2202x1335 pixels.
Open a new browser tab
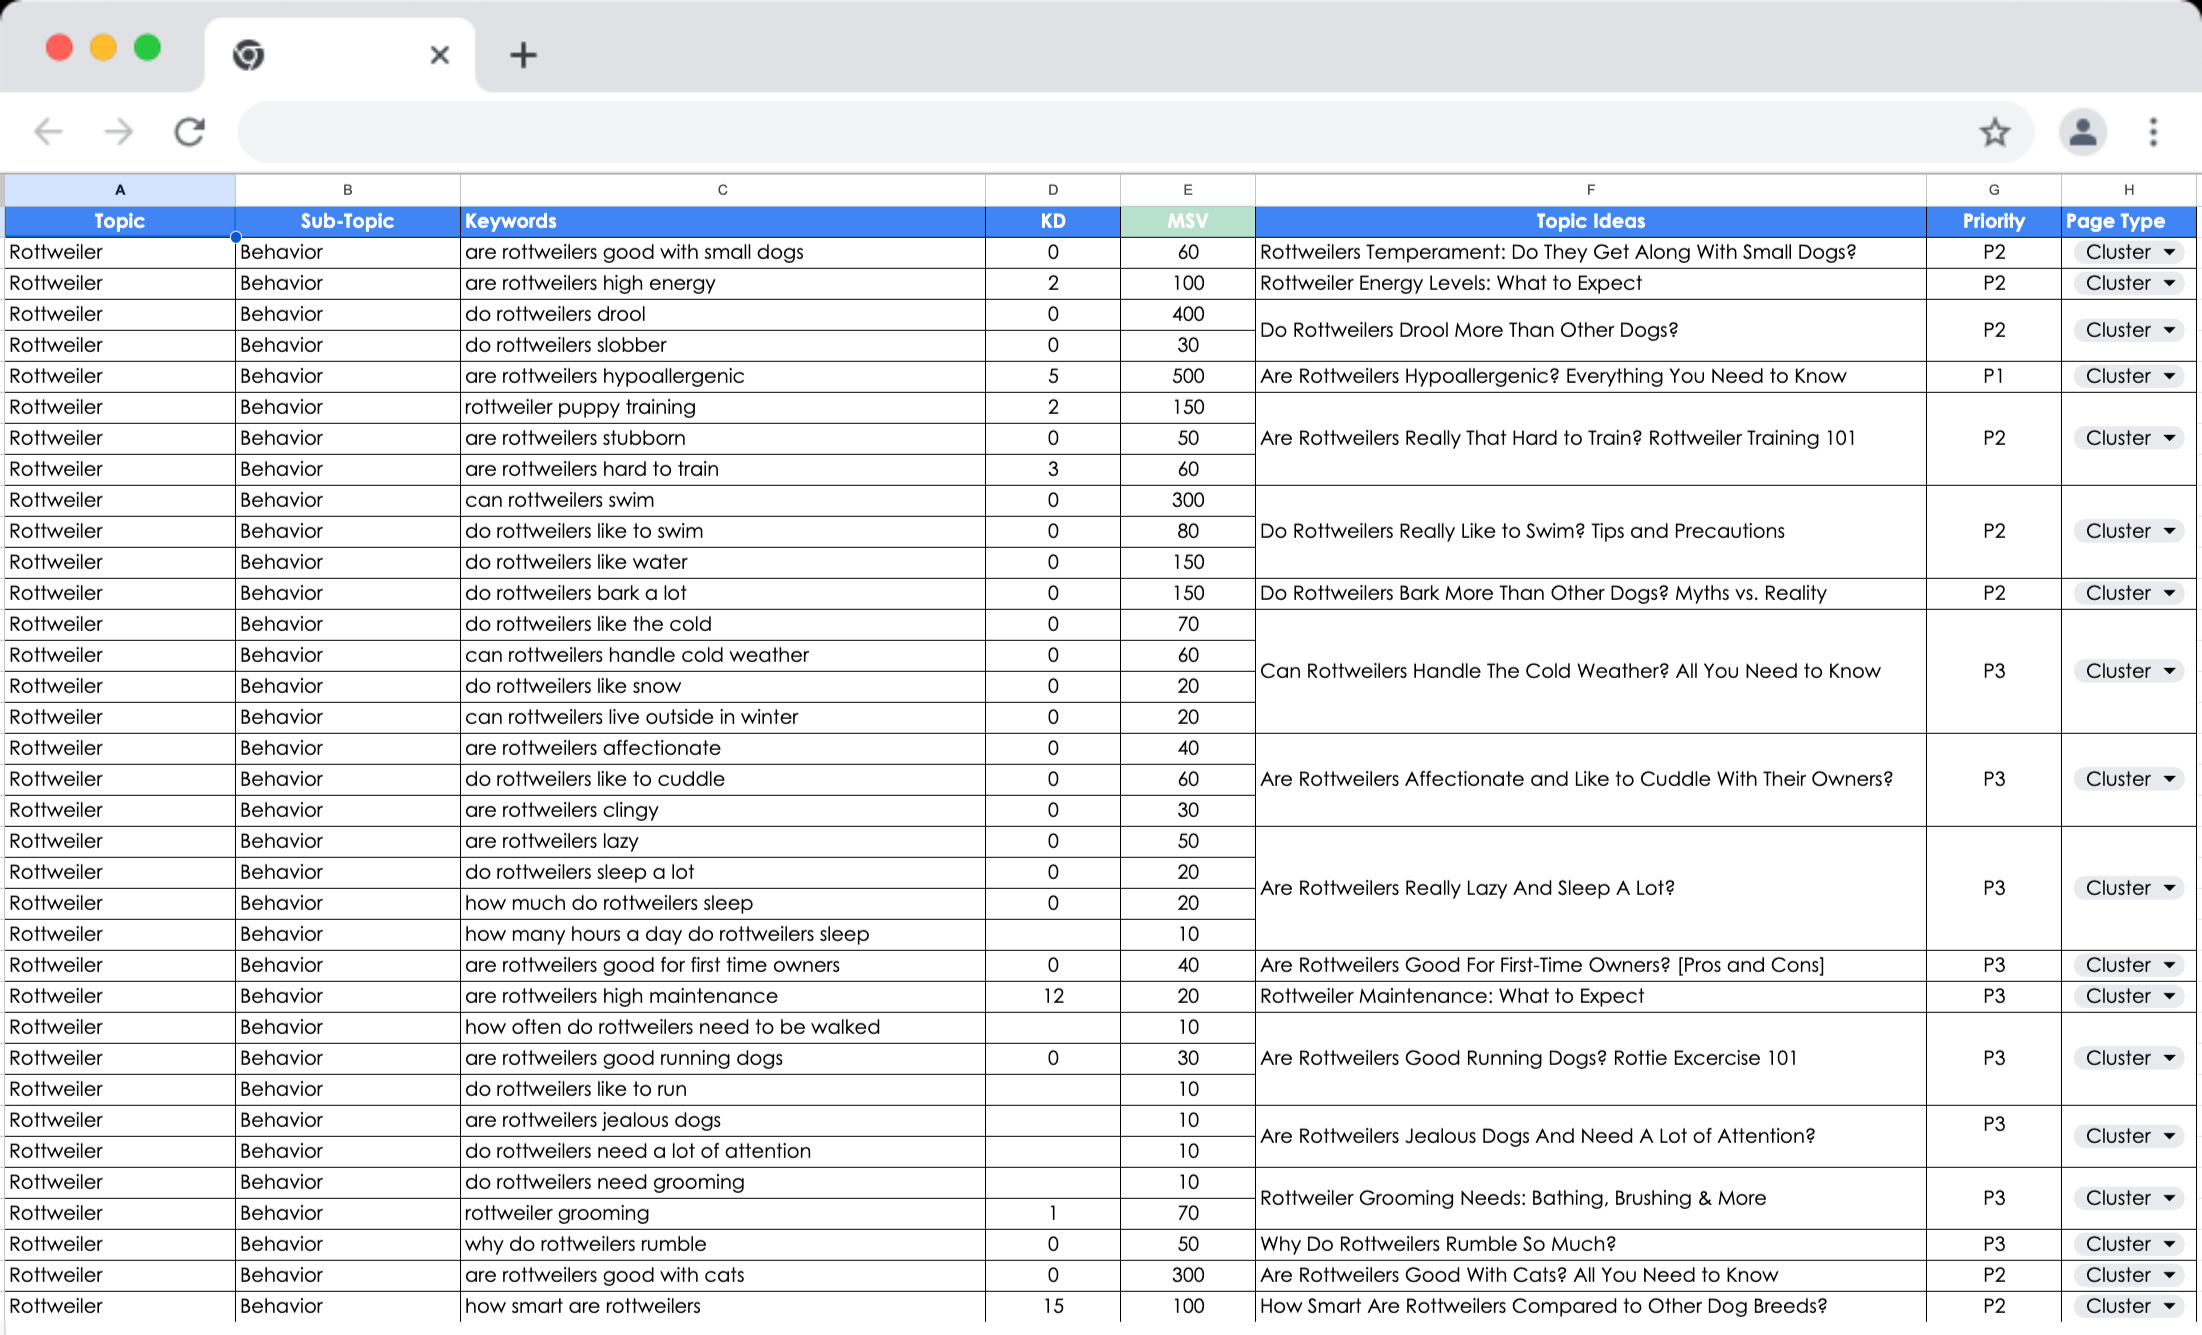[x=523, y=55]
